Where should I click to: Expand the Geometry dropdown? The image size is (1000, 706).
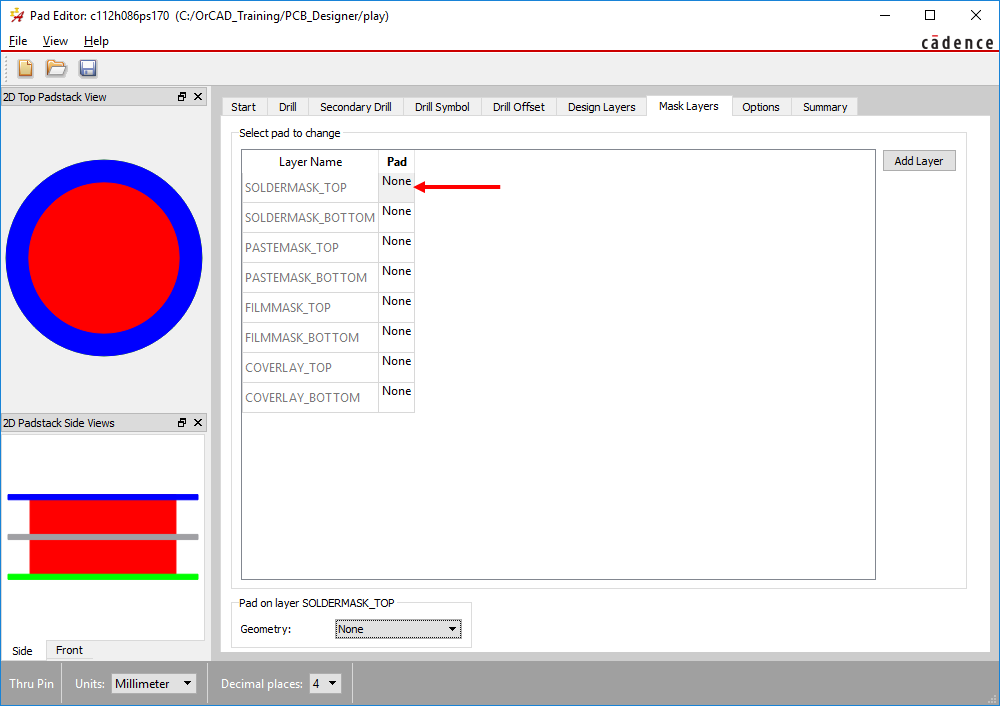pyautogui.click(x=398, y=629)
